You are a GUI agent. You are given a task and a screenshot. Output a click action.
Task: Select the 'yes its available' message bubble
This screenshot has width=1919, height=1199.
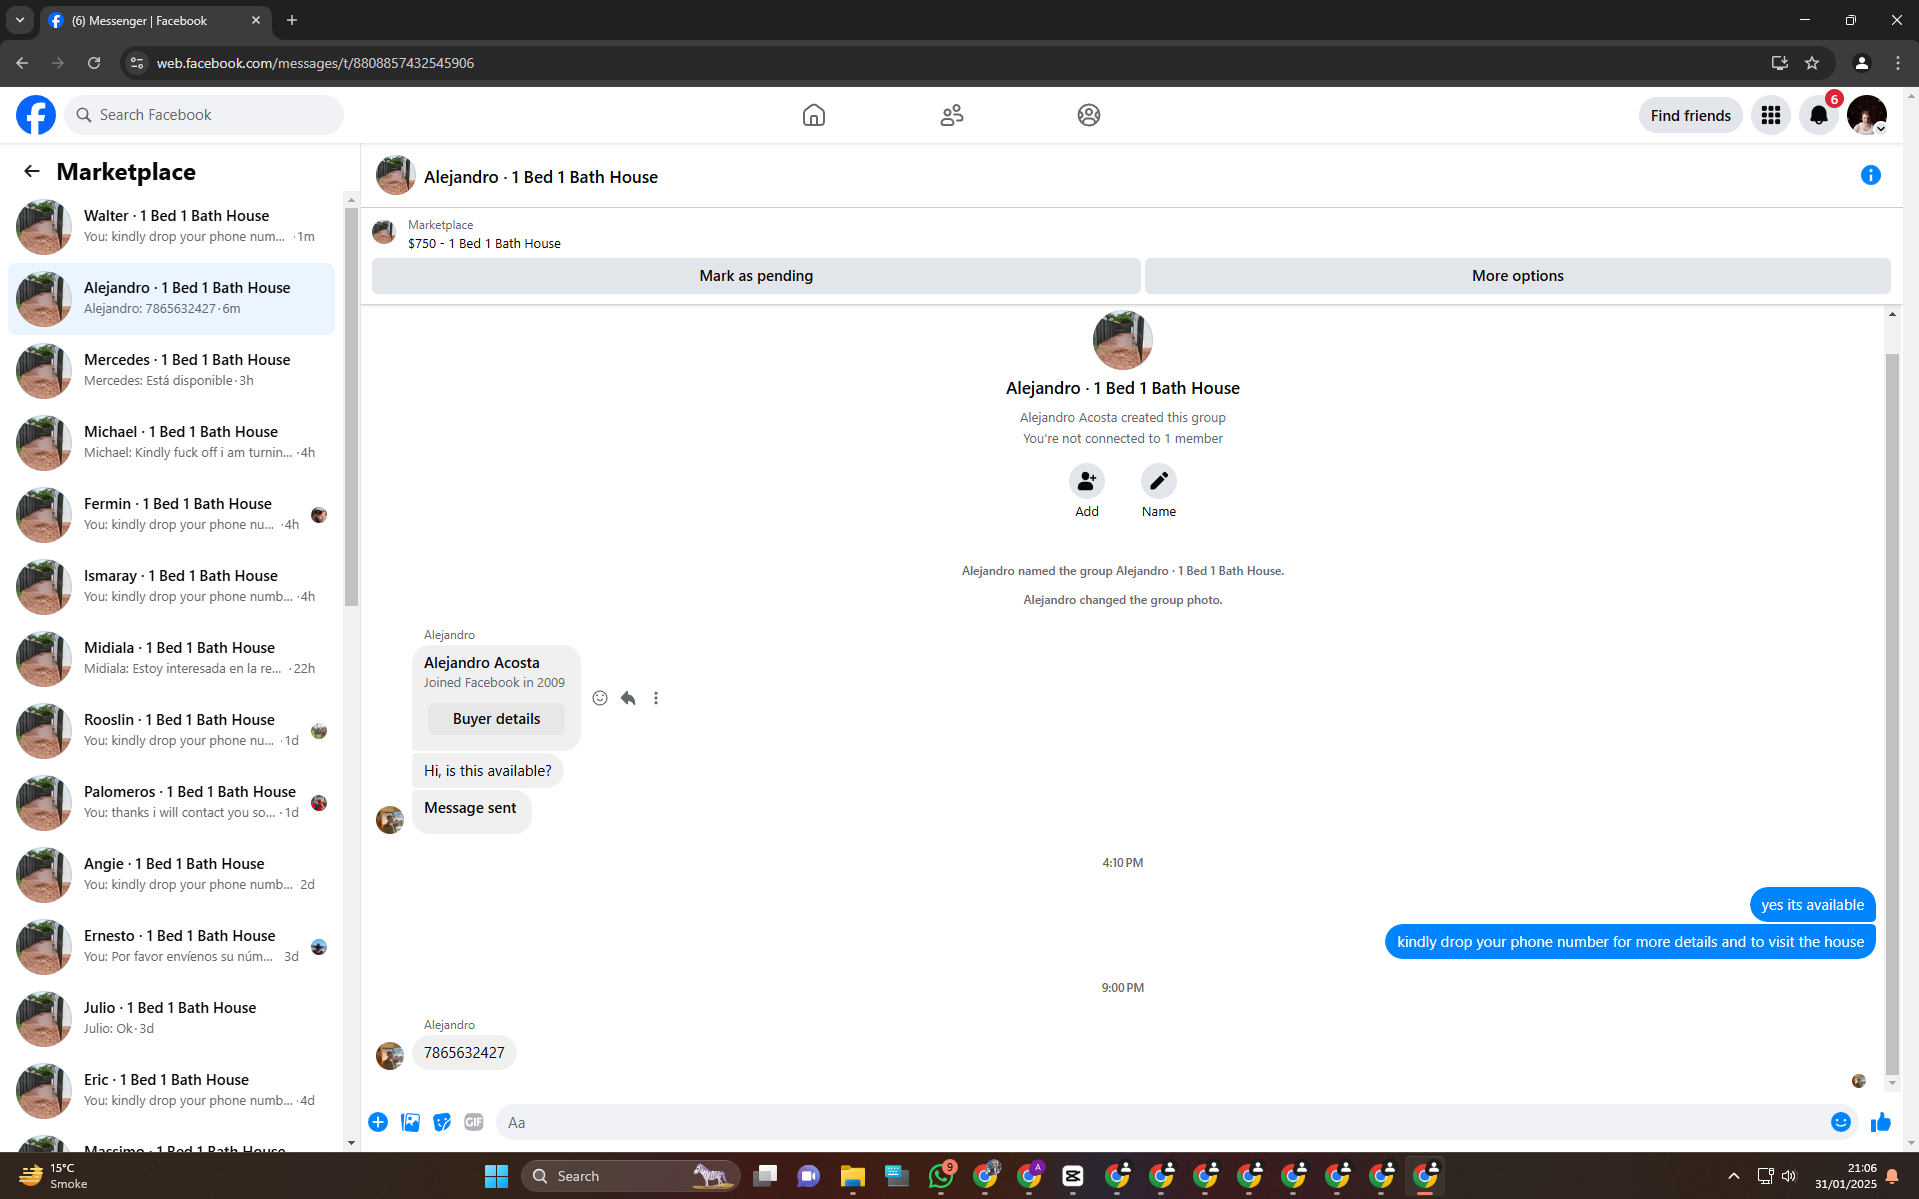(1812, 905)
